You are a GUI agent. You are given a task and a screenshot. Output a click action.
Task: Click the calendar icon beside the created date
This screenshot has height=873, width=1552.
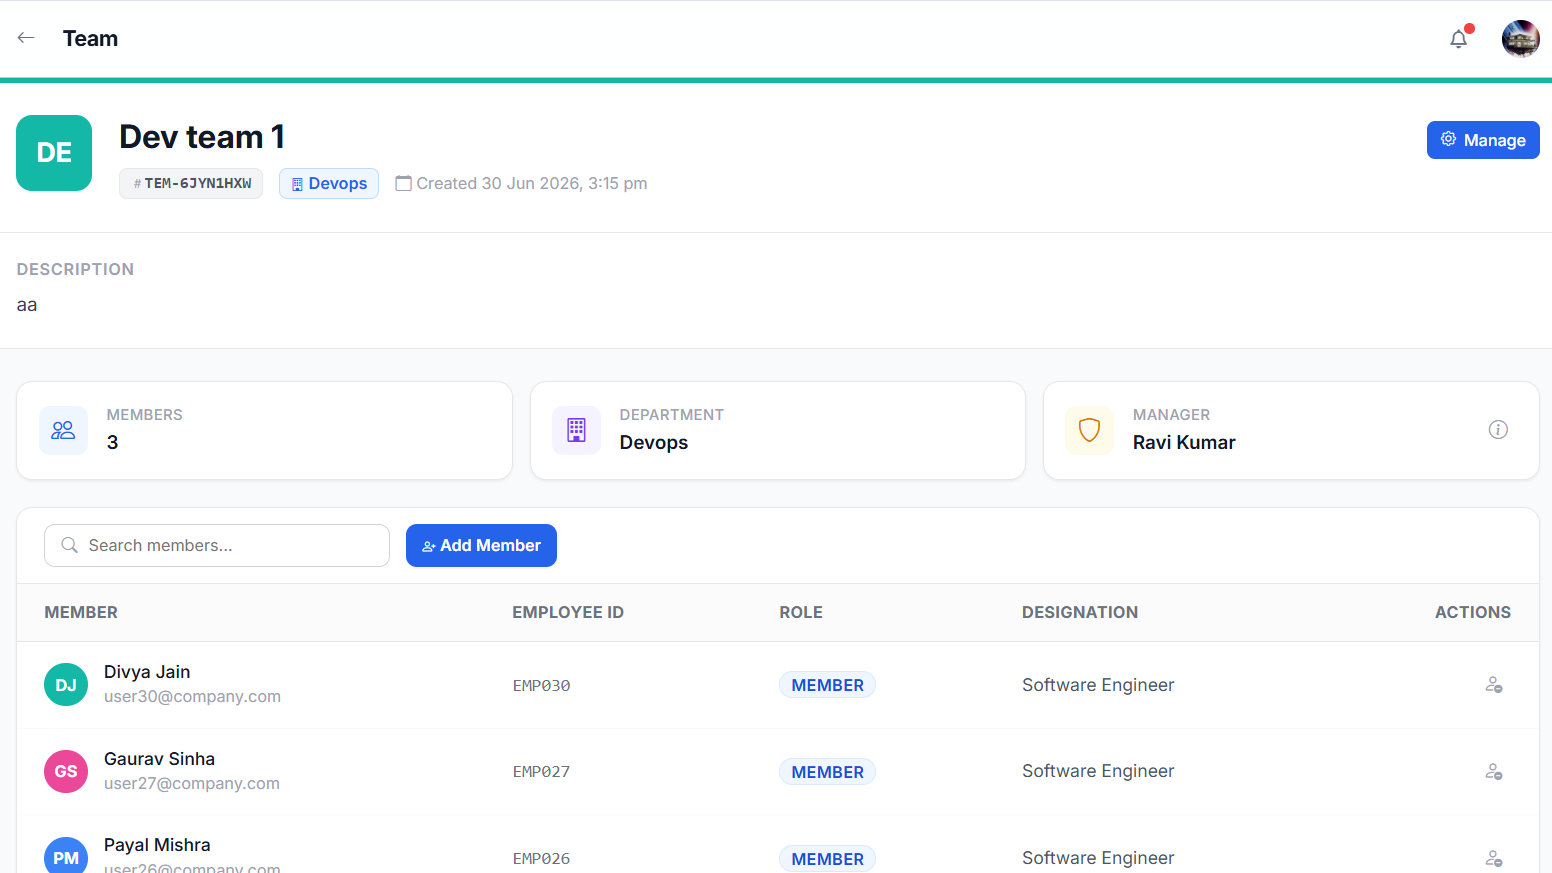pyautogui.click(x=404, y=183)
